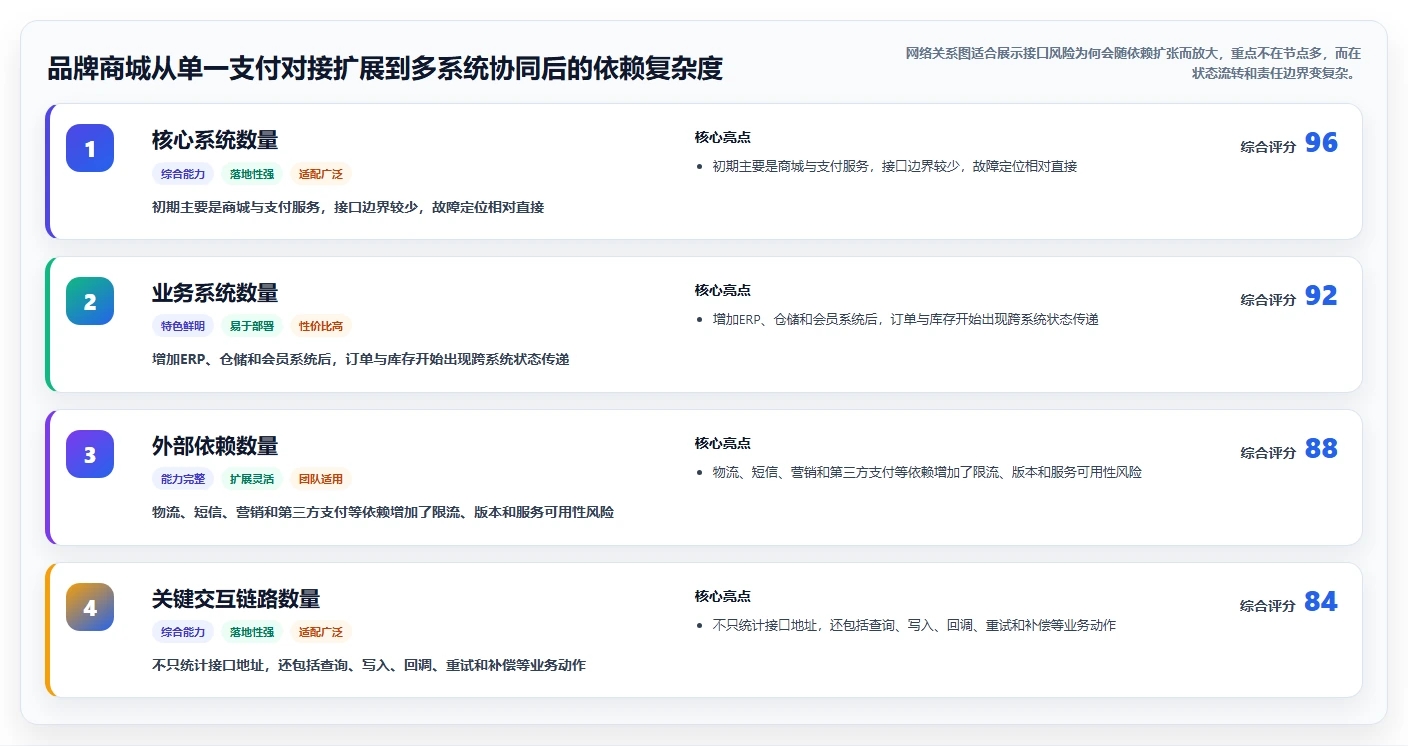Click 综合能力 tag in 关键交互链路数量 card

183,632
